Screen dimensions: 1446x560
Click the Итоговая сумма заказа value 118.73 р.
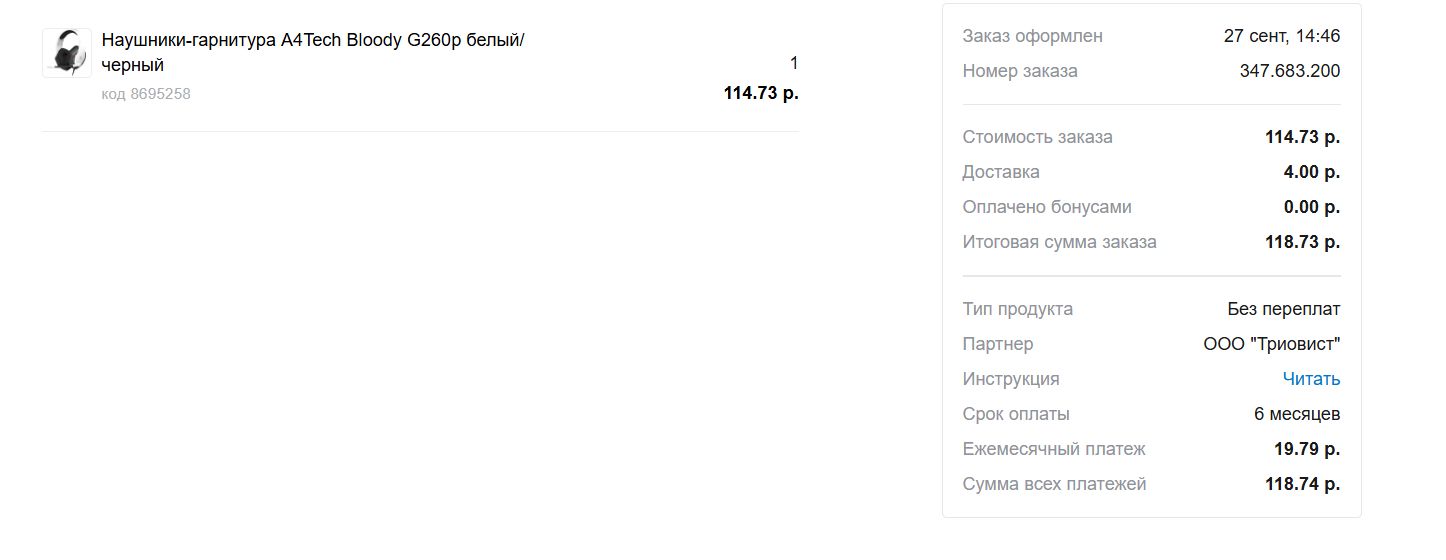pyautogui.click(x=1303, y=242)
